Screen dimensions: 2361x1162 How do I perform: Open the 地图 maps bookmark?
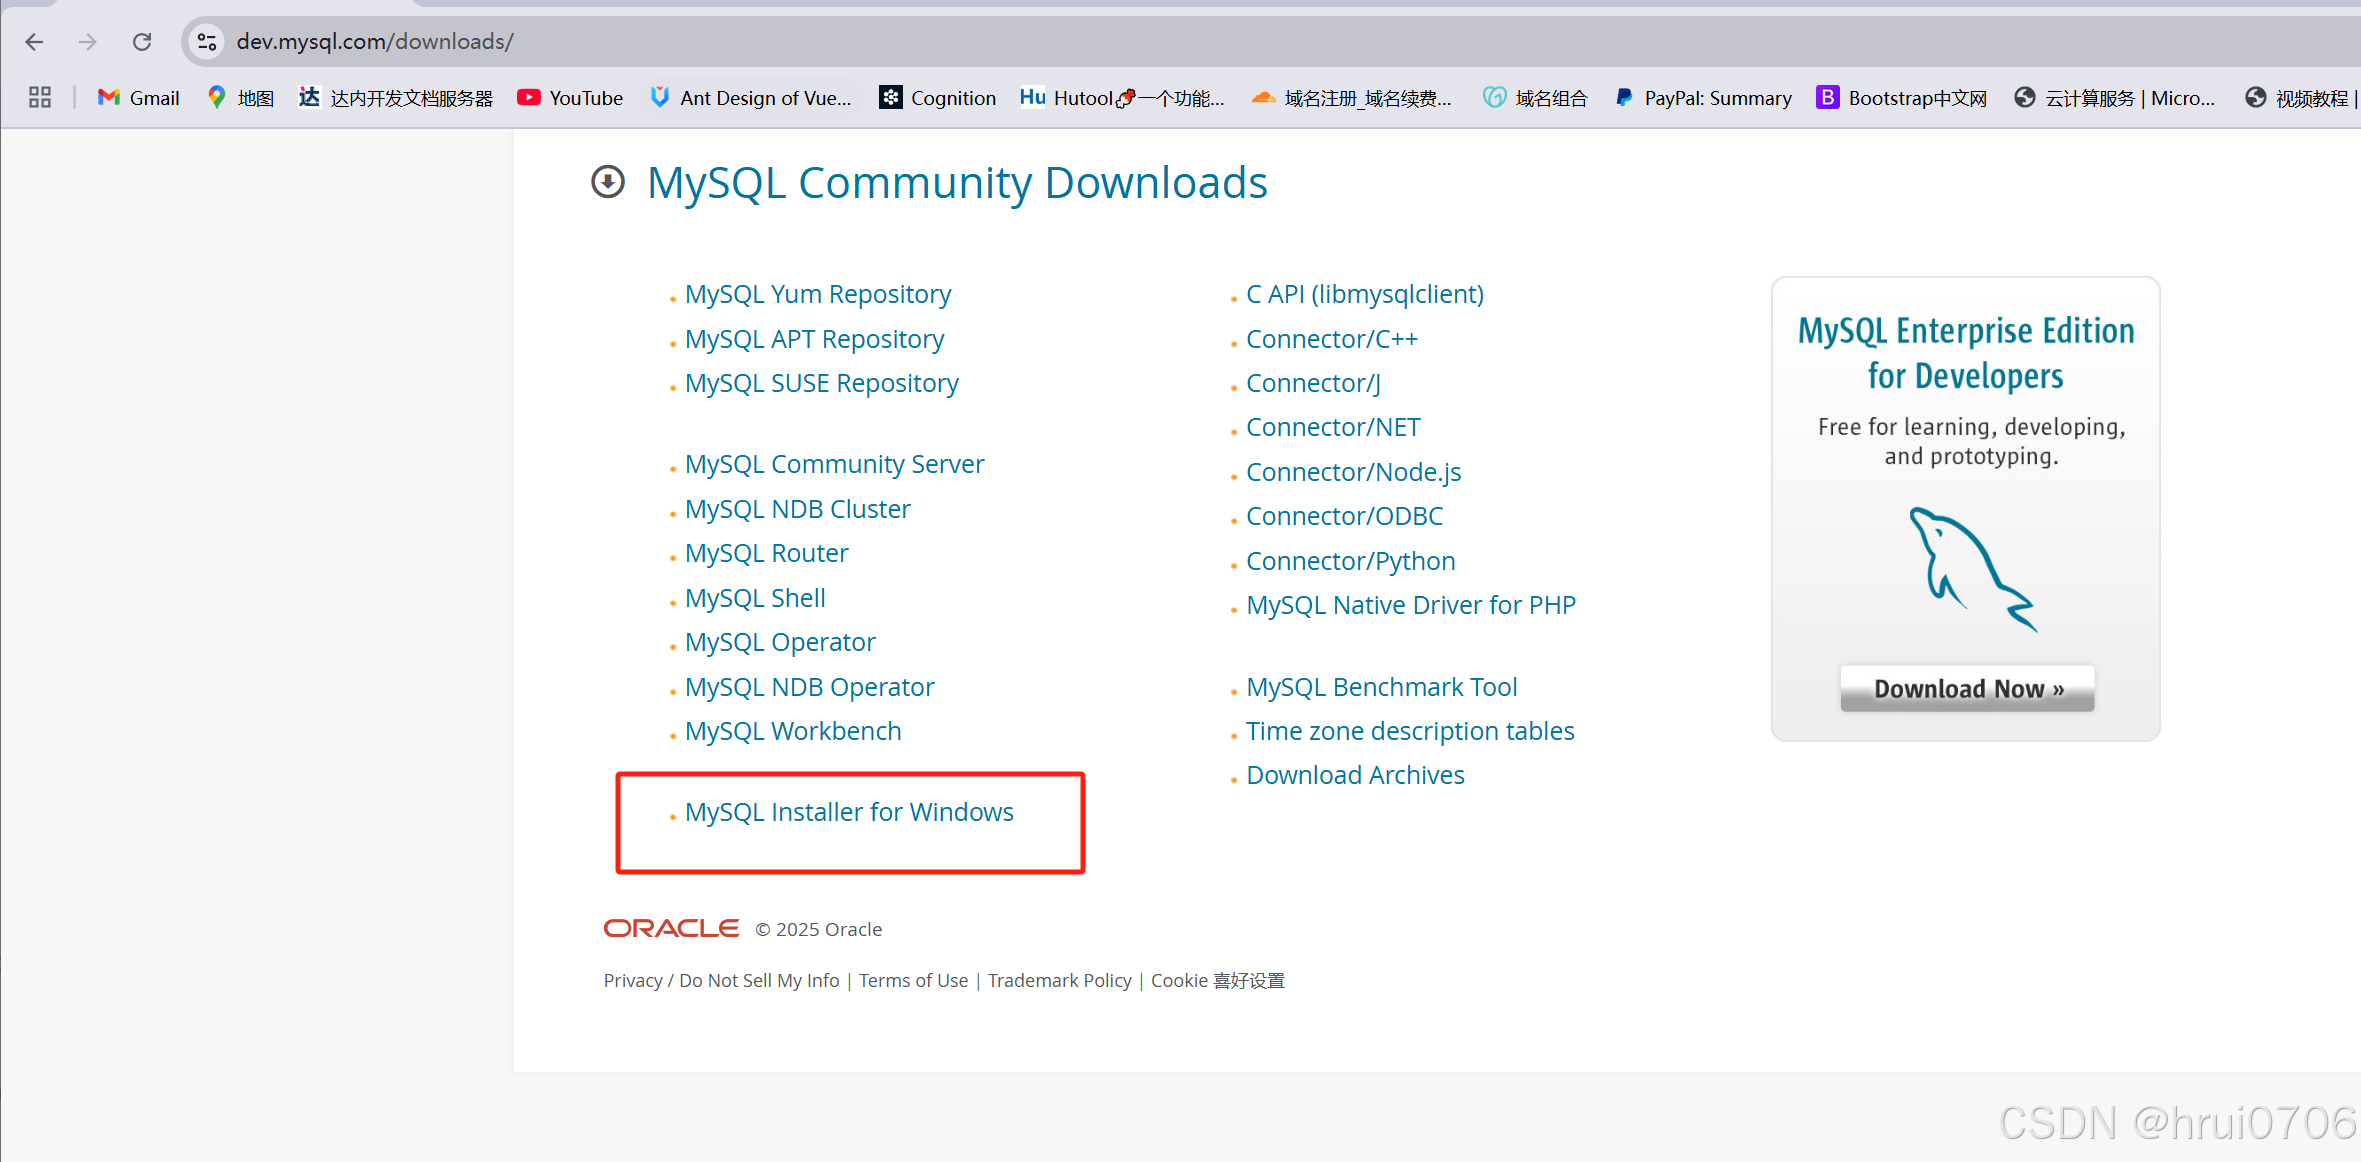(240, 97)
